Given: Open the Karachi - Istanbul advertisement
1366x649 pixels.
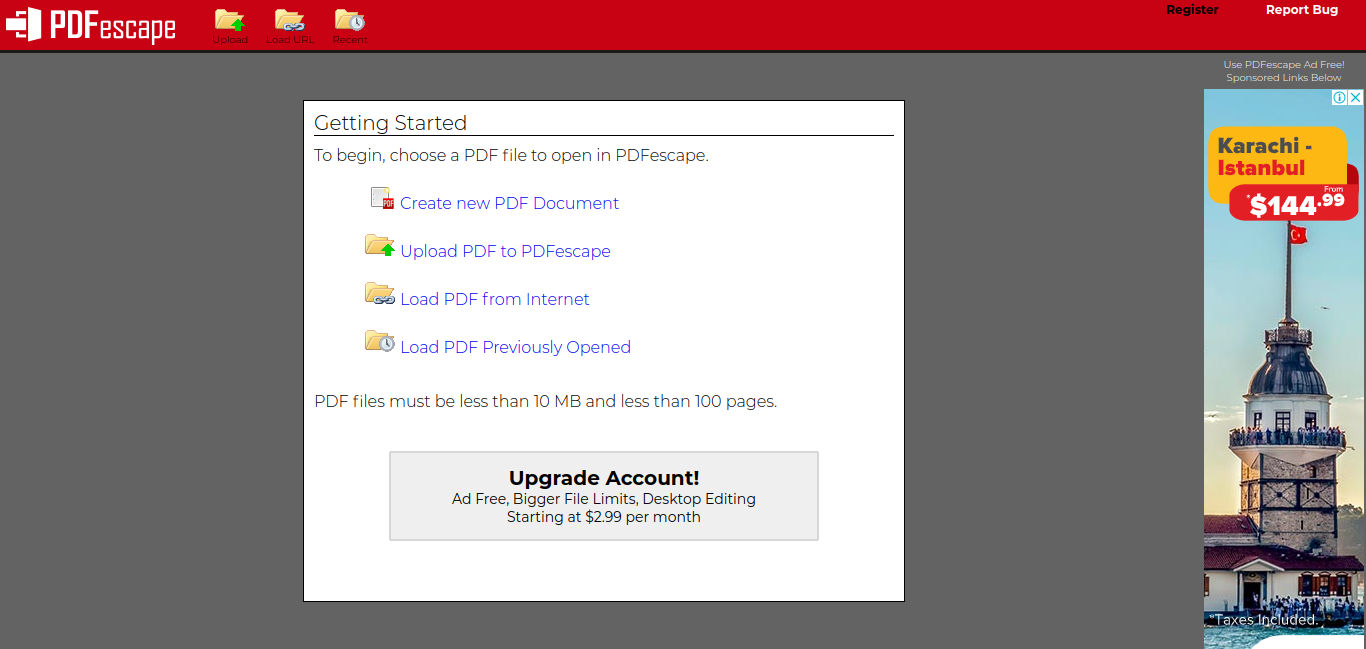Looking at the screenshot, I should 1284,369.
